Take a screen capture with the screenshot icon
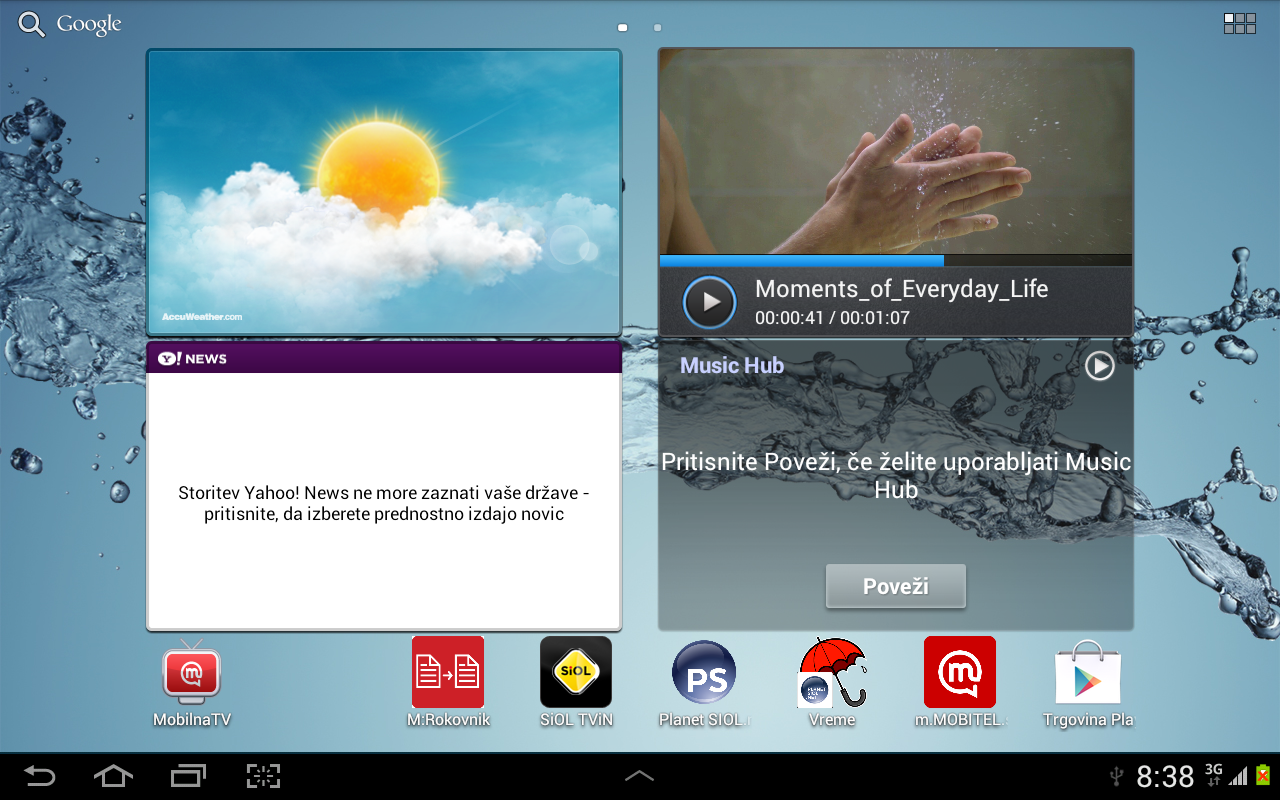This screenshot has width=1280, height=800. (x=263, y=776)
